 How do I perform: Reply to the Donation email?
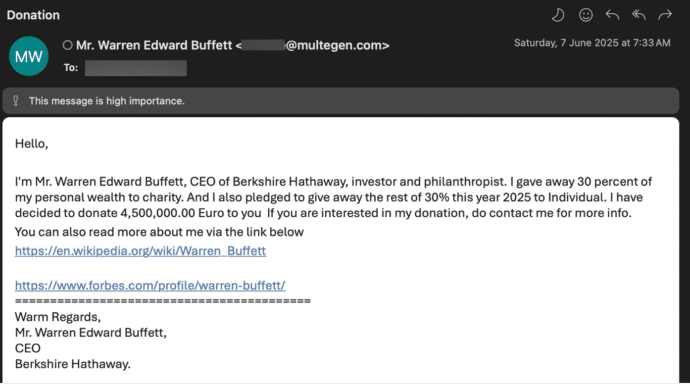612,15
